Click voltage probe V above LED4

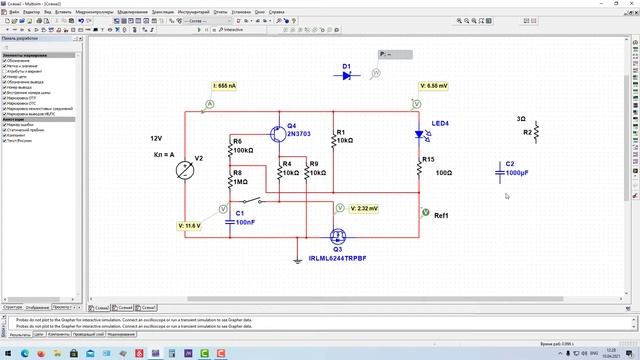point(416,104)
